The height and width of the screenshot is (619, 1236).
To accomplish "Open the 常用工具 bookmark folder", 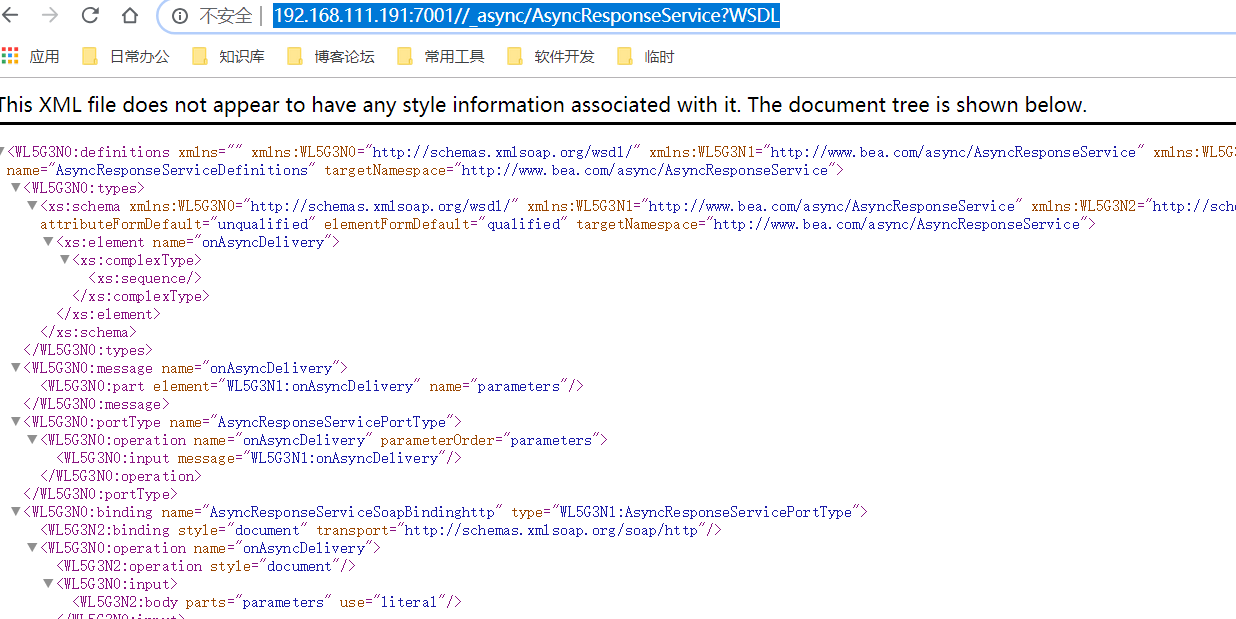I will click(x=441, y=56).
